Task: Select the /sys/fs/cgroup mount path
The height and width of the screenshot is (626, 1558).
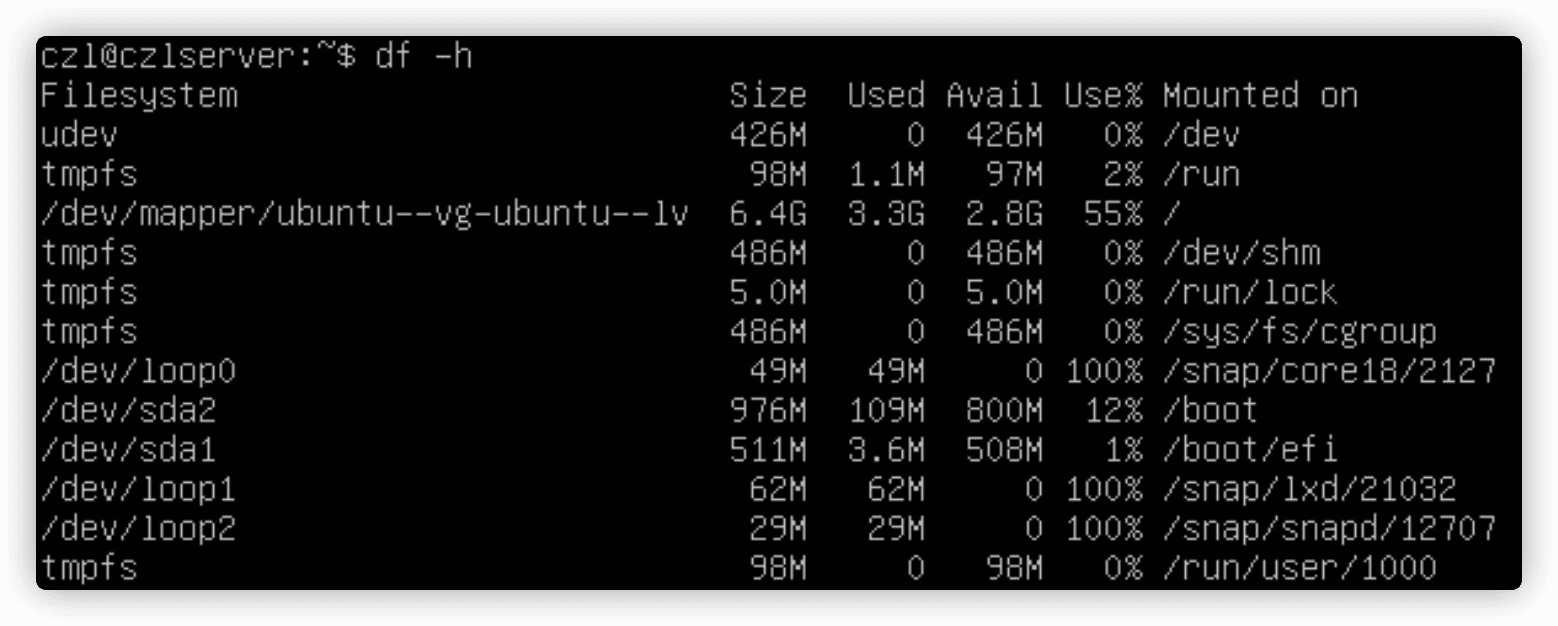Action: [1300, 332]
